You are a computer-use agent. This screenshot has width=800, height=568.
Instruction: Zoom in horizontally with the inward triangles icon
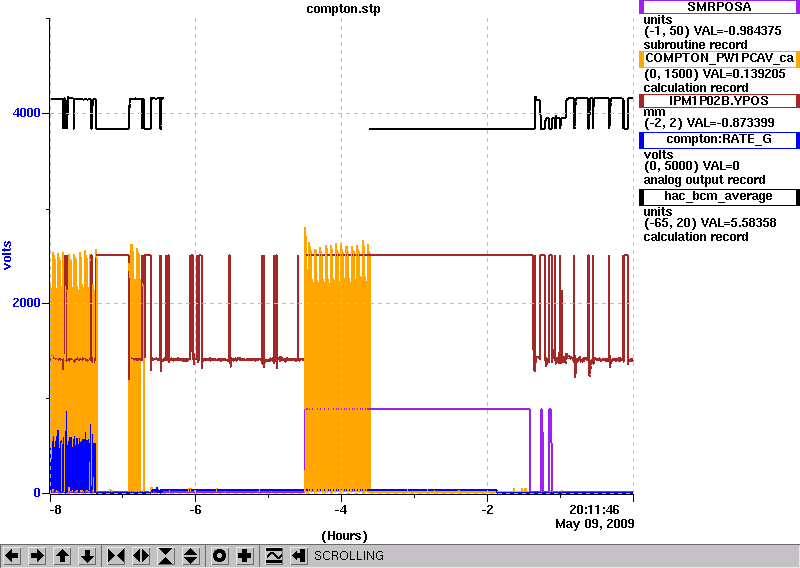116,555
